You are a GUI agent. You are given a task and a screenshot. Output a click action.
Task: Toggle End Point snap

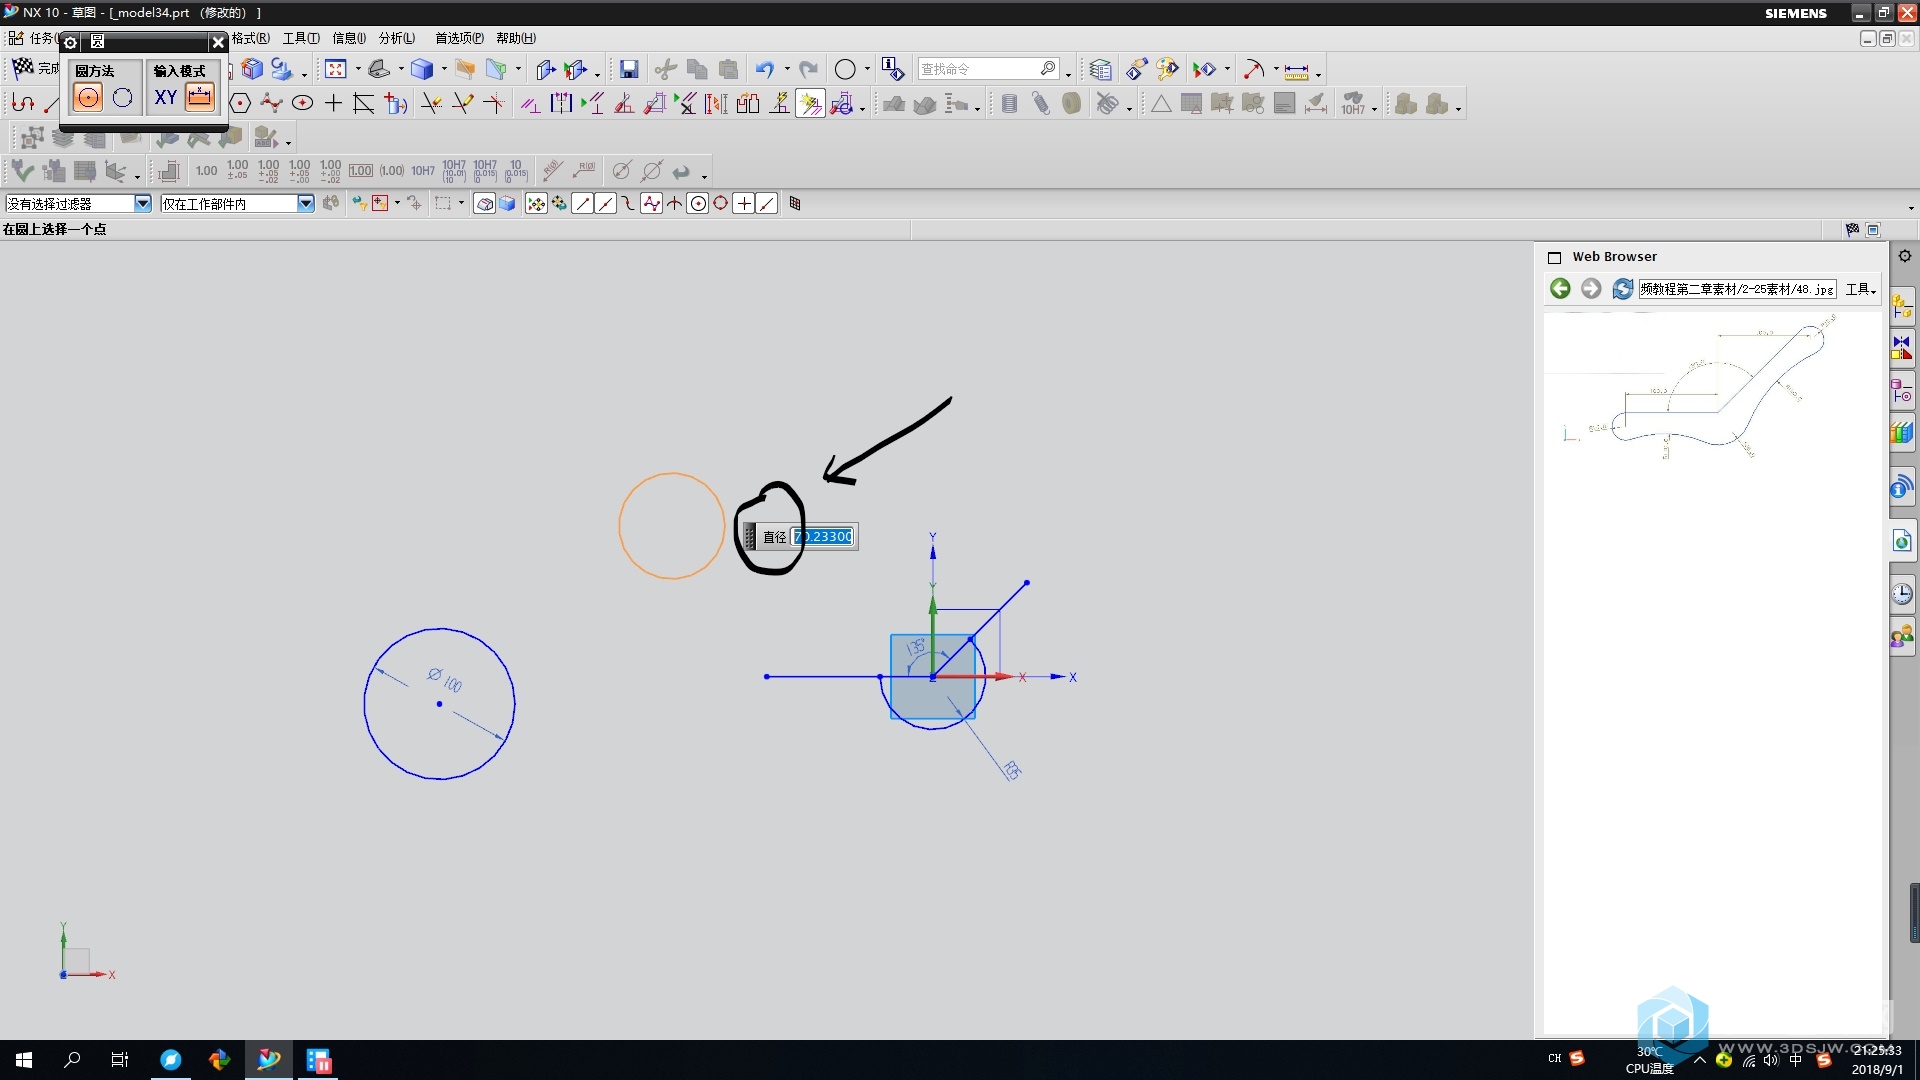click(583, 203)
